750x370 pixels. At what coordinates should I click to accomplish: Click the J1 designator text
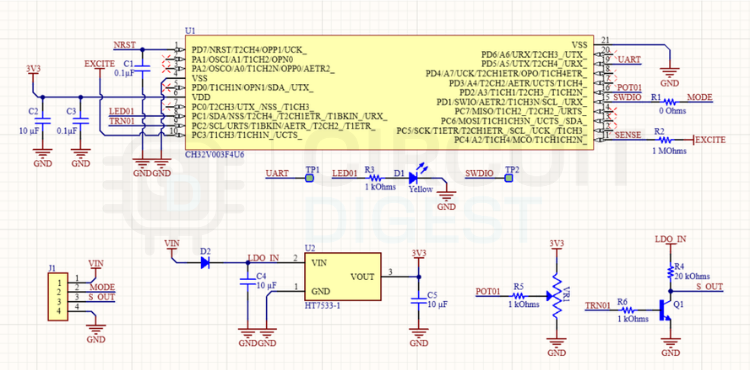pos(53,268)
